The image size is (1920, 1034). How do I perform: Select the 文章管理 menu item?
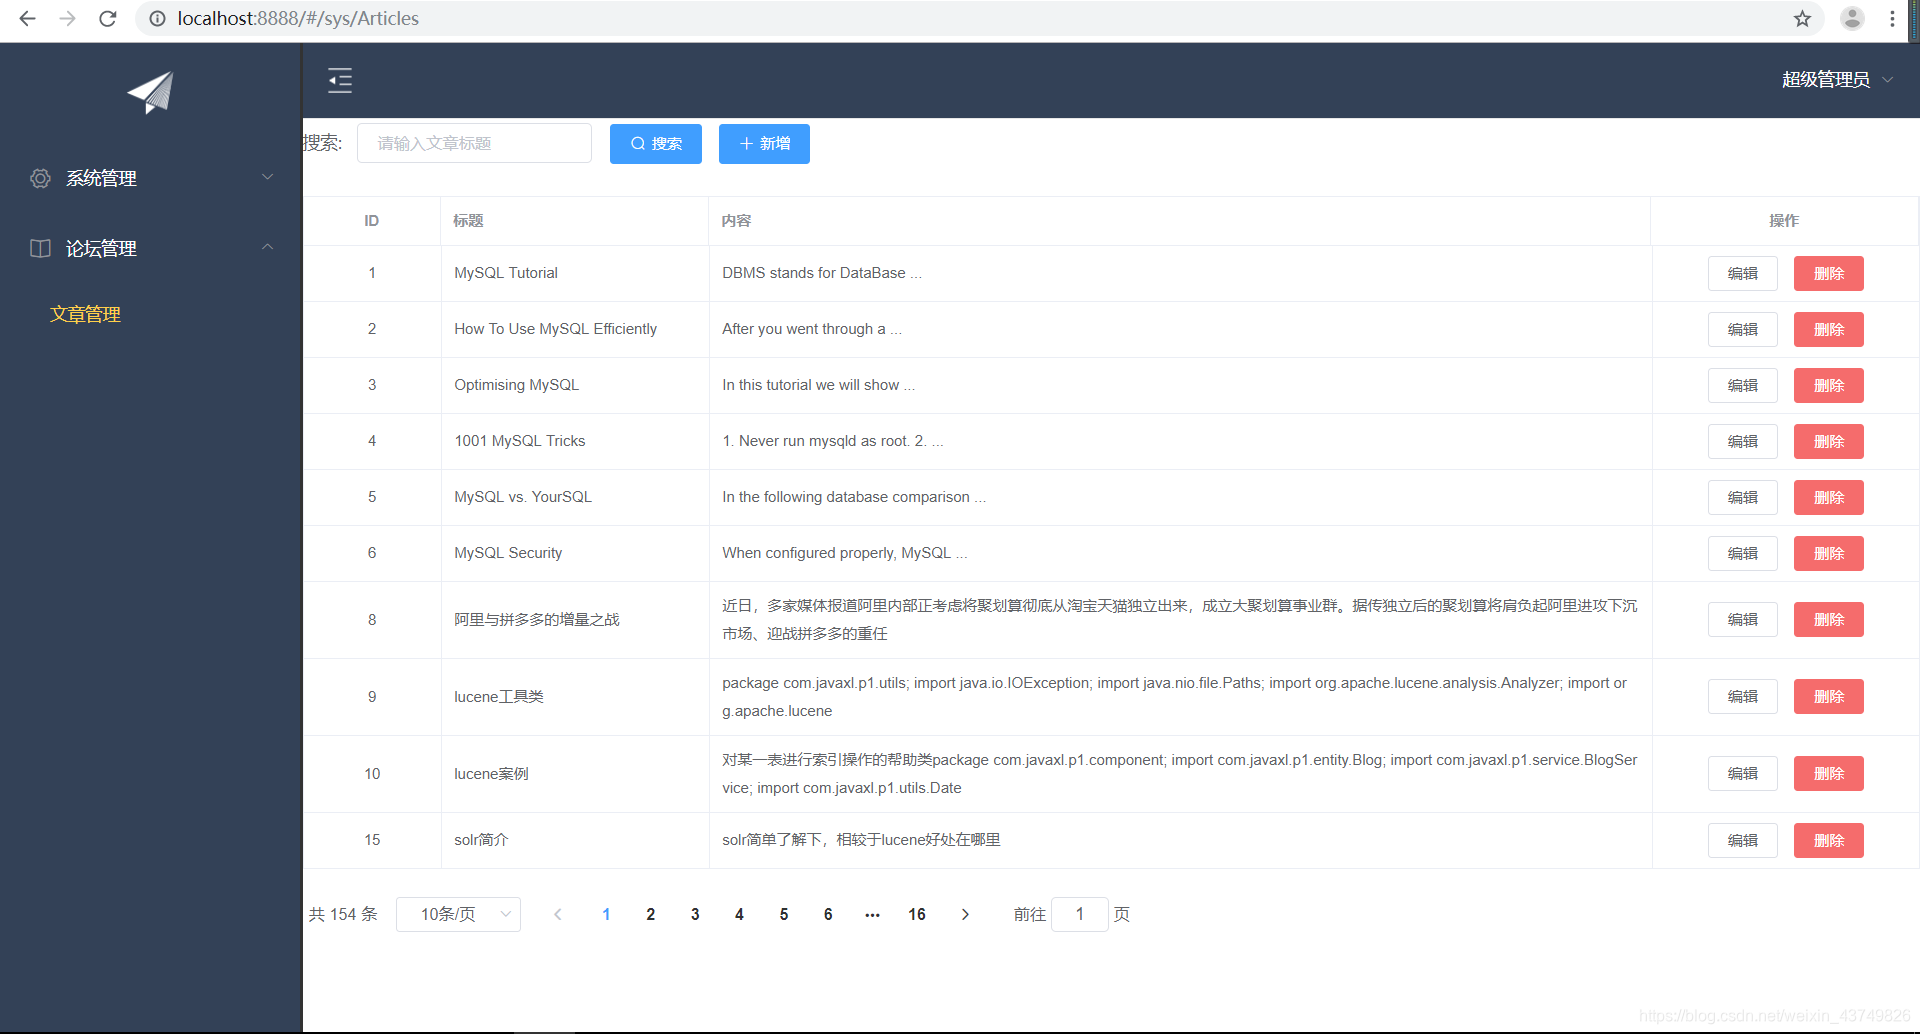coord(86,314)
